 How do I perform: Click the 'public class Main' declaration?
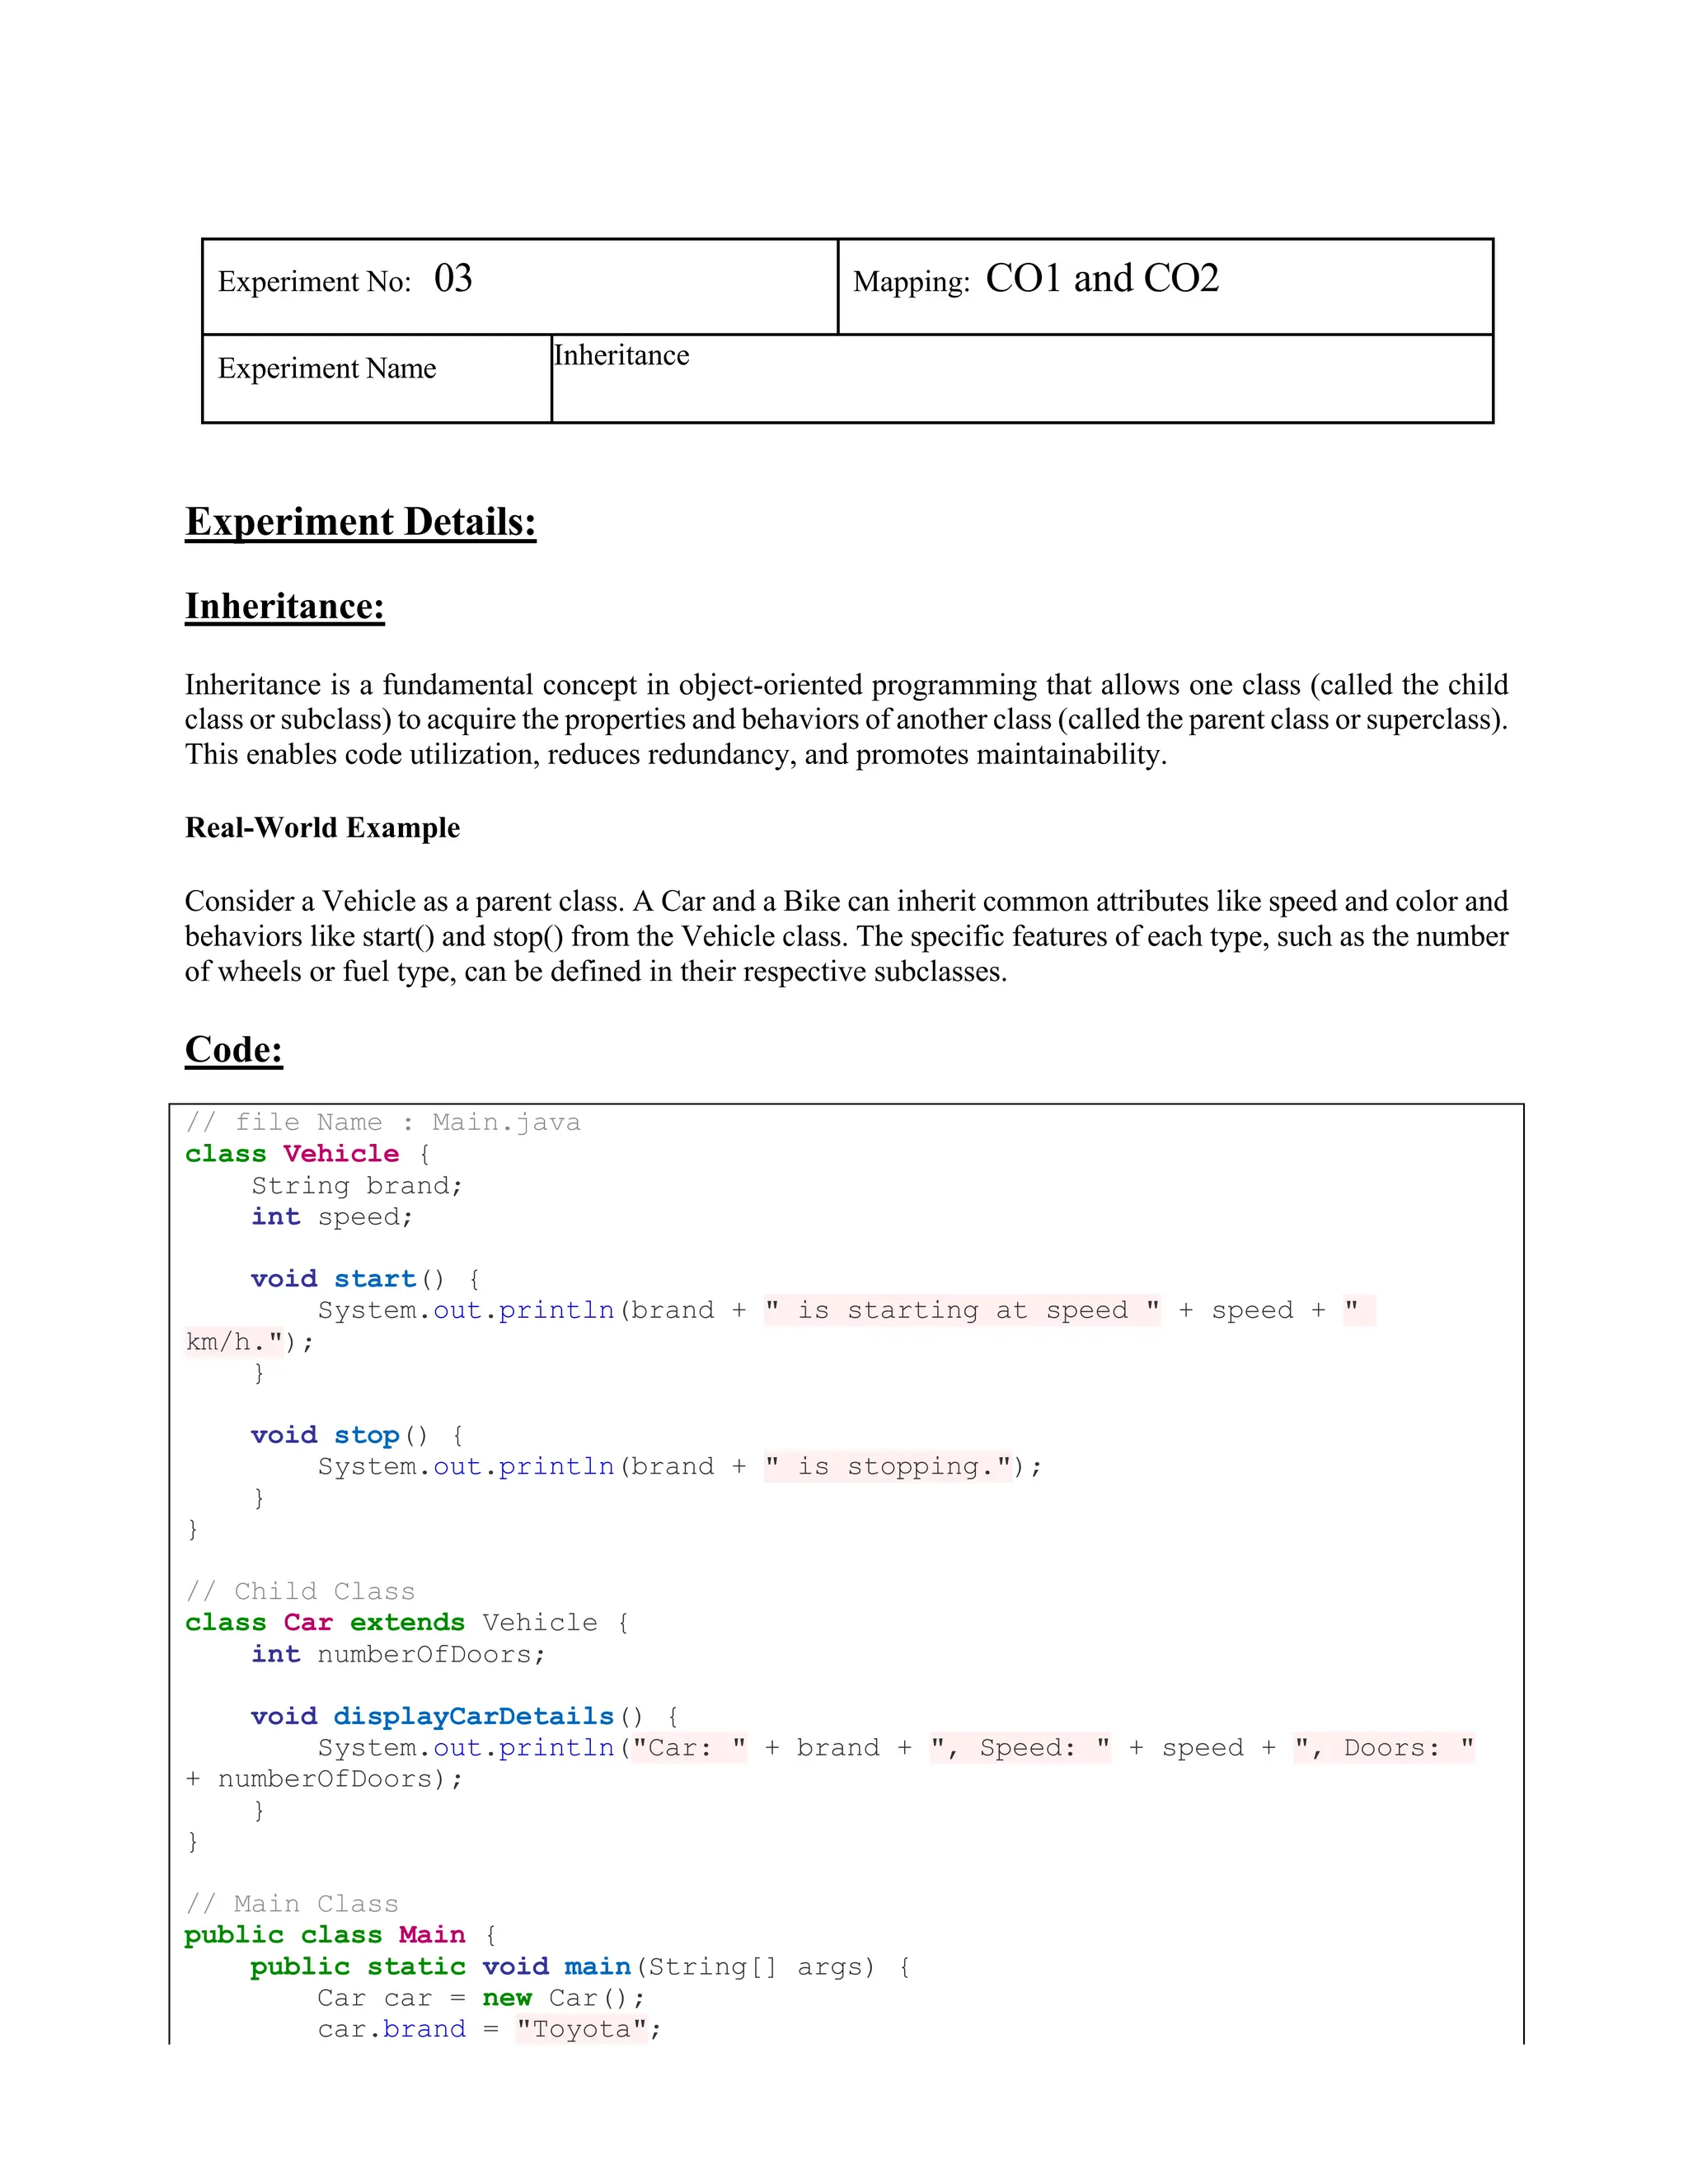pyautogui.click(x=325, y=1935)
